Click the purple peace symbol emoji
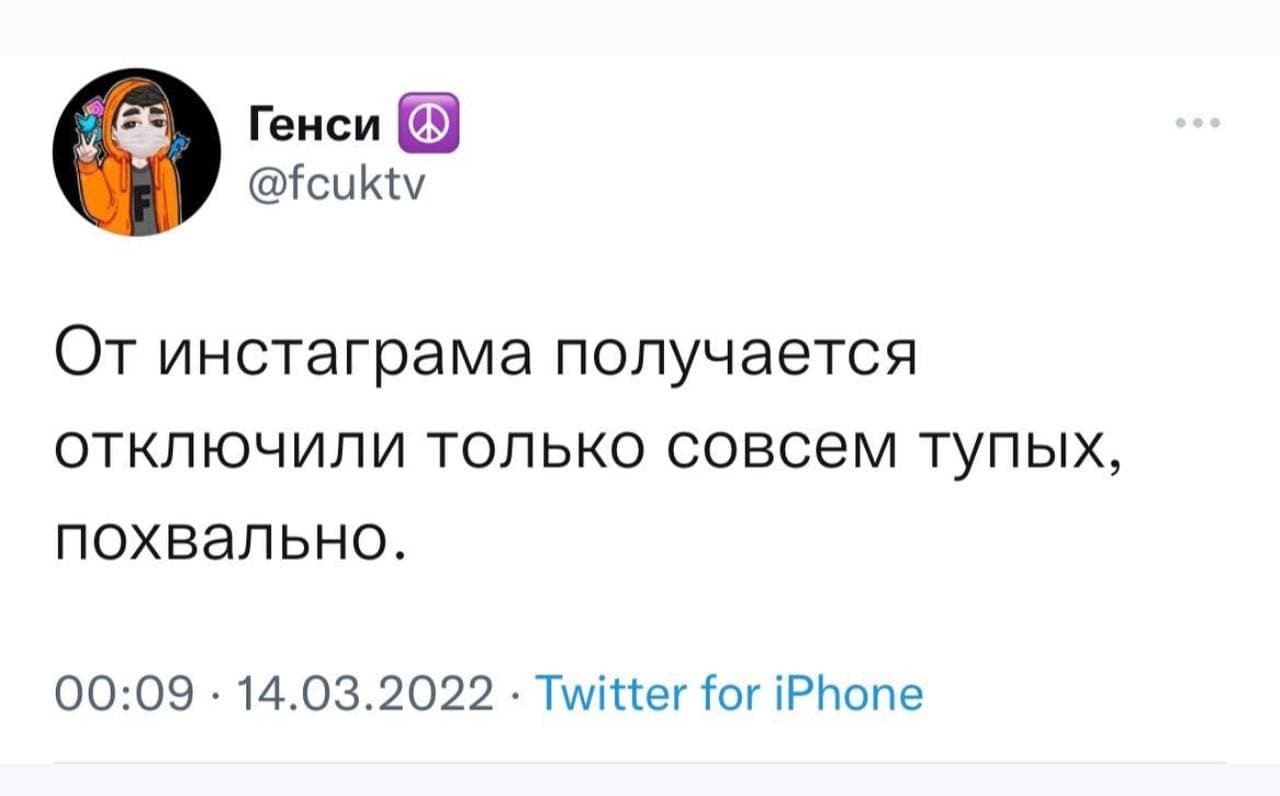Screen dimensions: 1280x796 click(429, 122)
